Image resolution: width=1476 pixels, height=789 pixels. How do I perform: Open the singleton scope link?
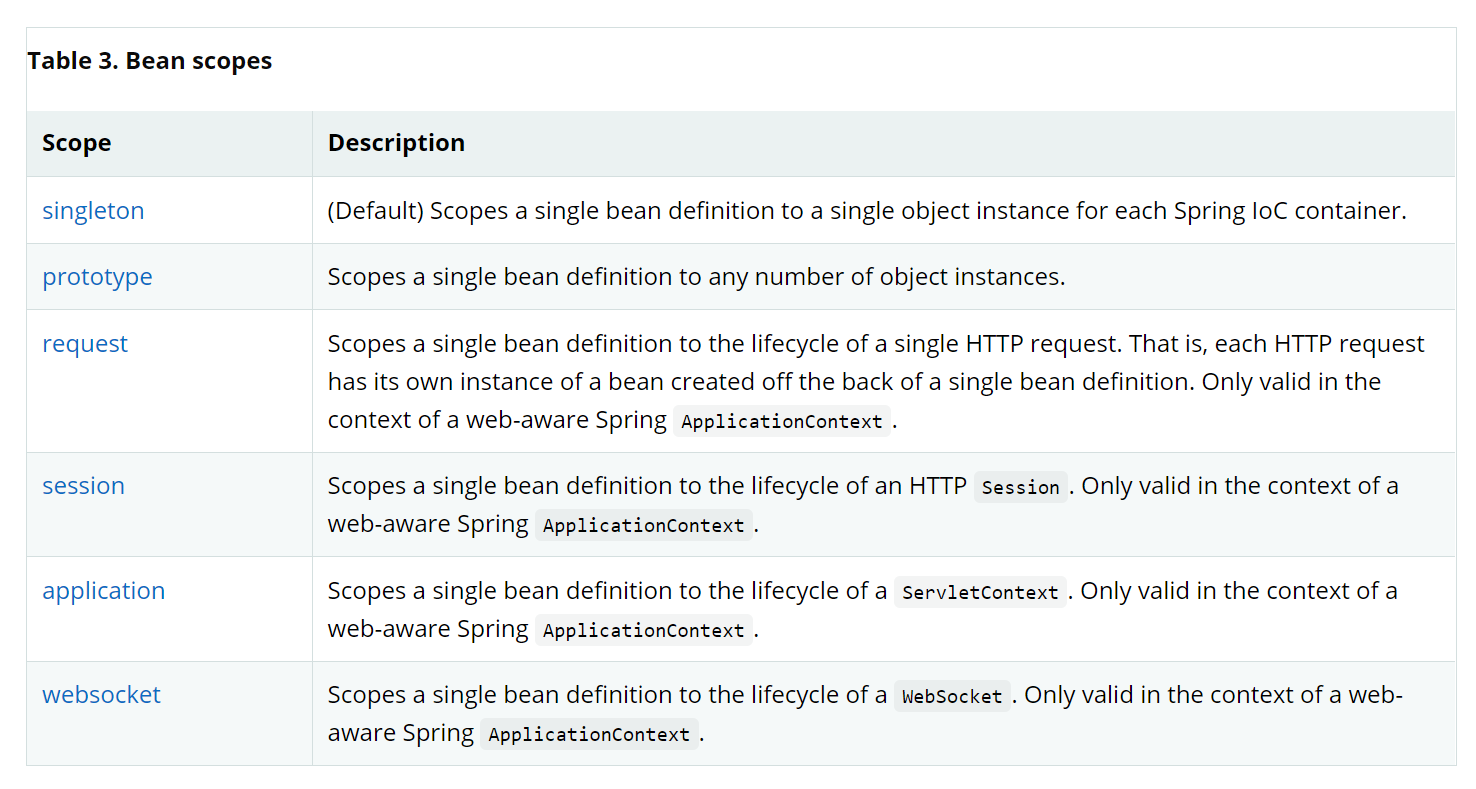click(x=93, y=211)
